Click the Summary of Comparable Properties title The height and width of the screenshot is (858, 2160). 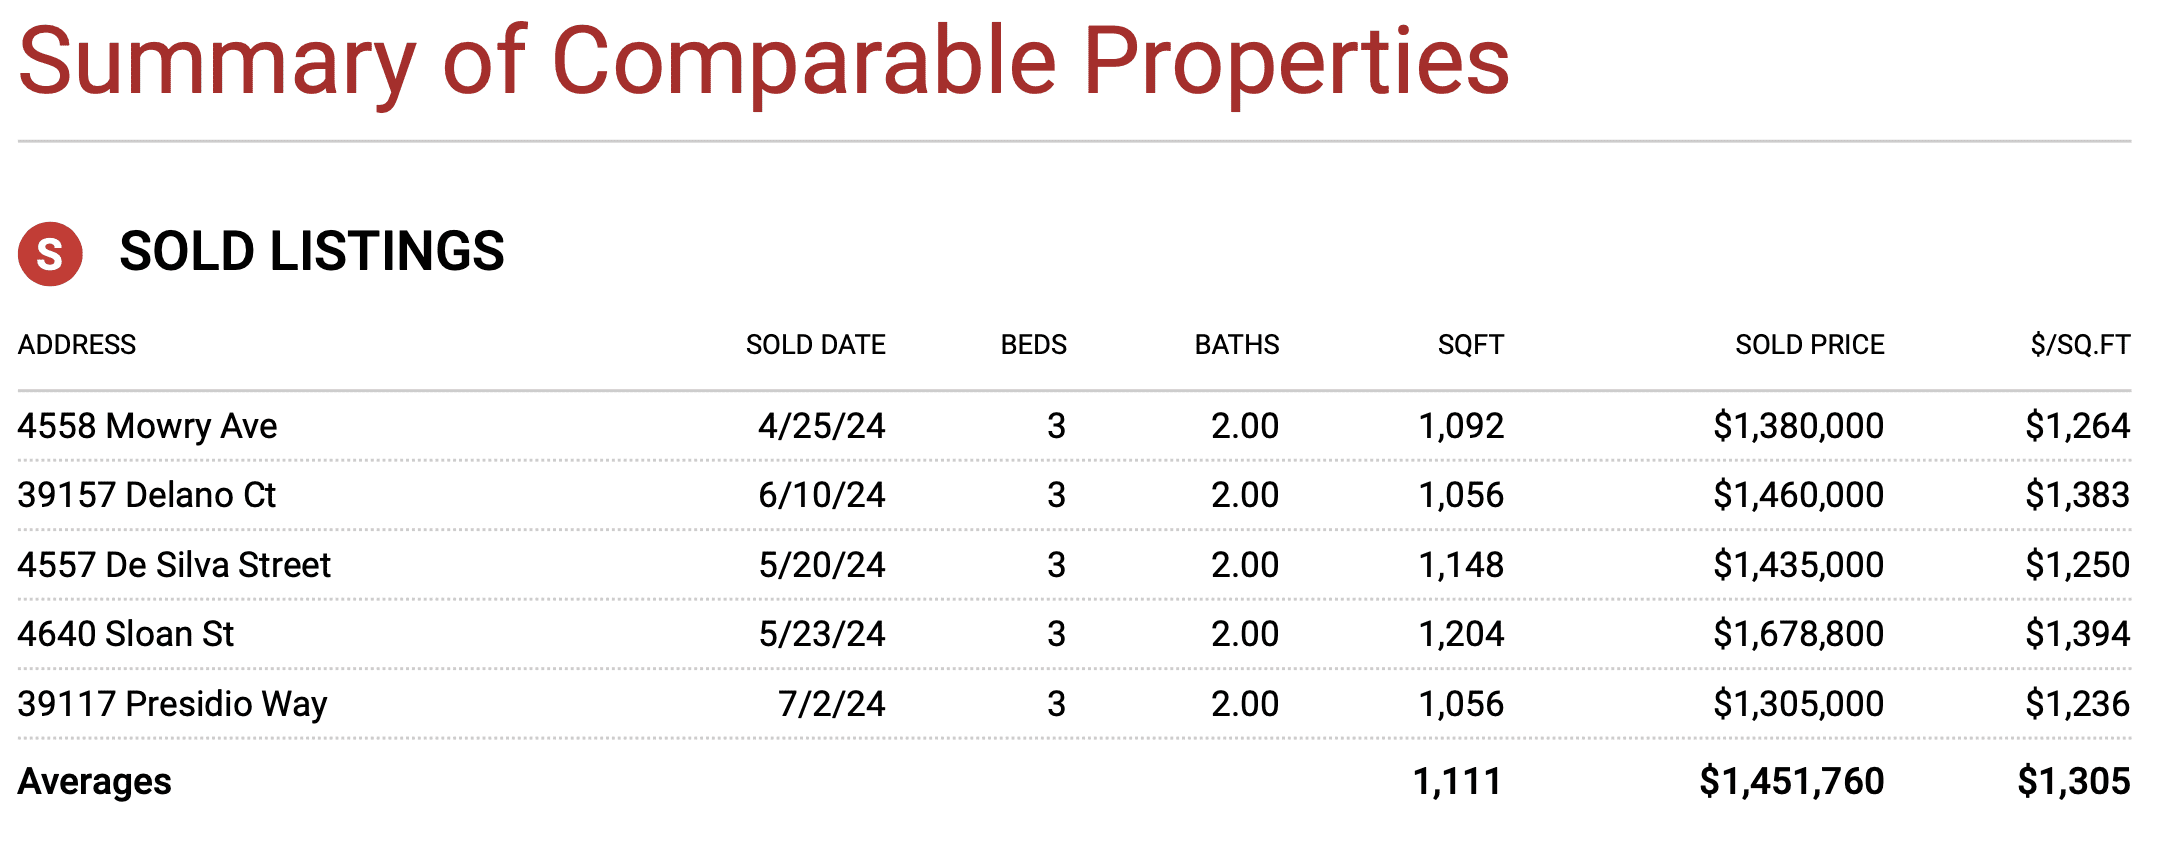pyautogui.click(x=763, y=62)
